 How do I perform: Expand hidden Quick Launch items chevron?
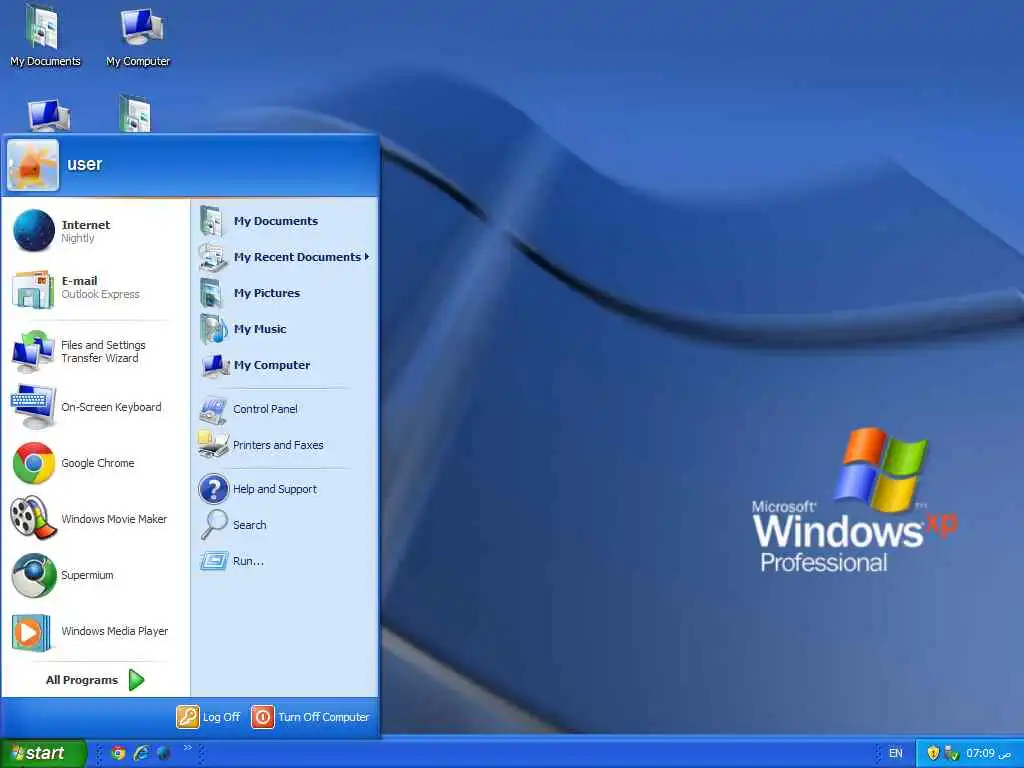pos(187,748)
